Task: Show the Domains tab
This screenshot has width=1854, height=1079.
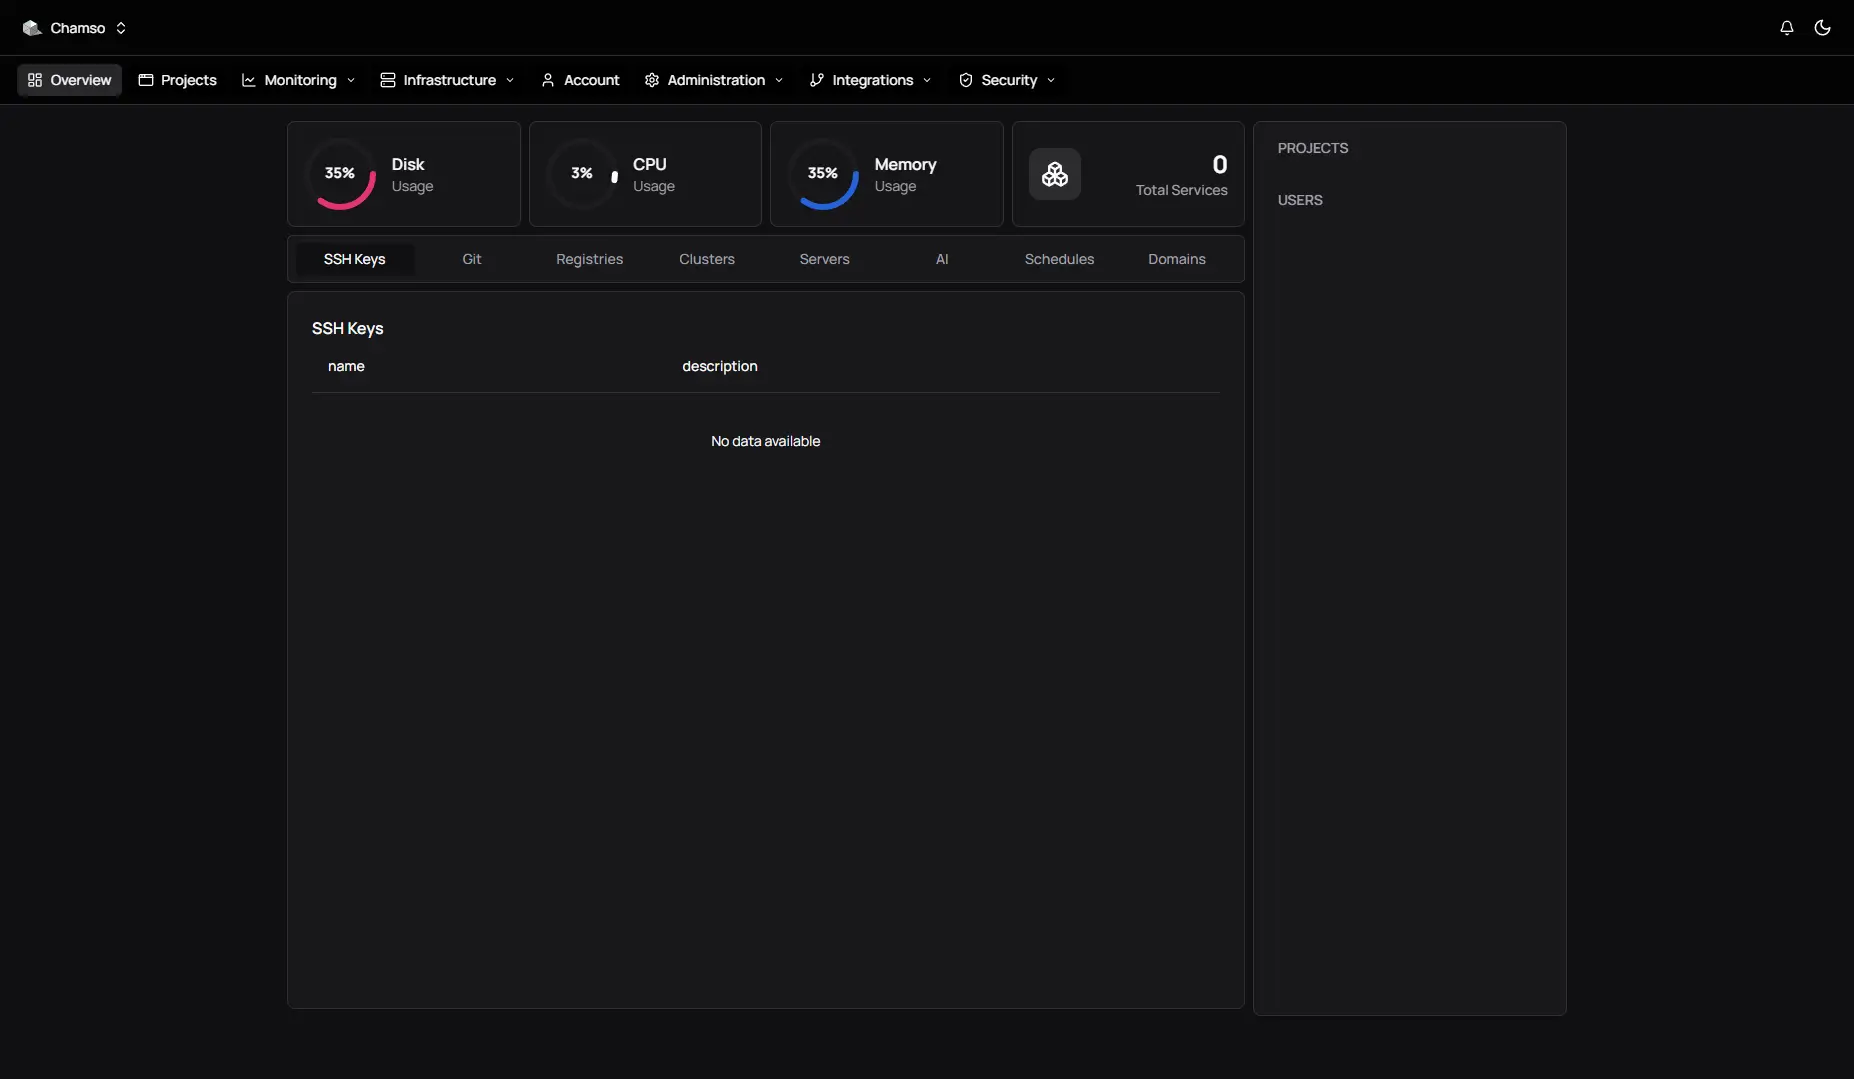Action: point(1176,259)
